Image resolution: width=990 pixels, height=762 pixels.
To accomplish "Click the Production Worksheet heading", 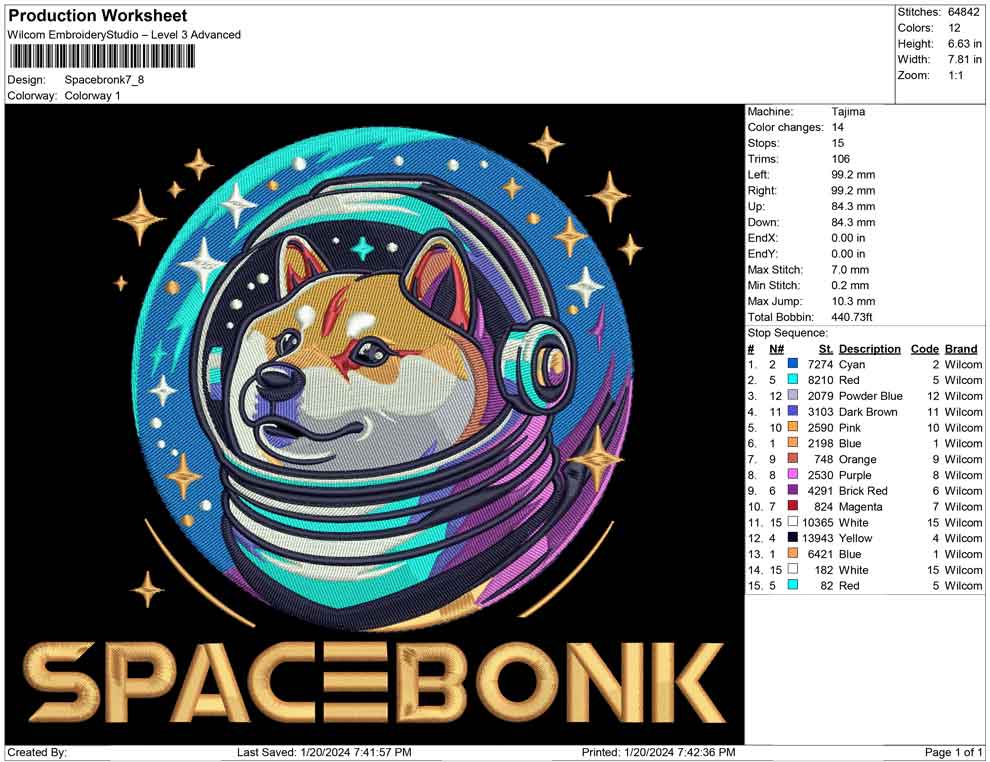I will pyautogui.click(x=97, y=16).
